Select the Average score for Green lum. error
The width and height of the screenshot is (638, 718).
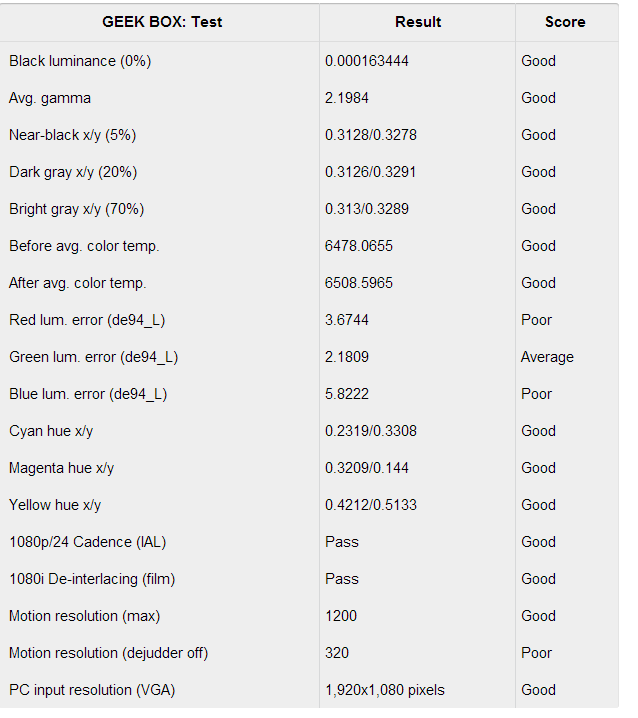[547, 357]
